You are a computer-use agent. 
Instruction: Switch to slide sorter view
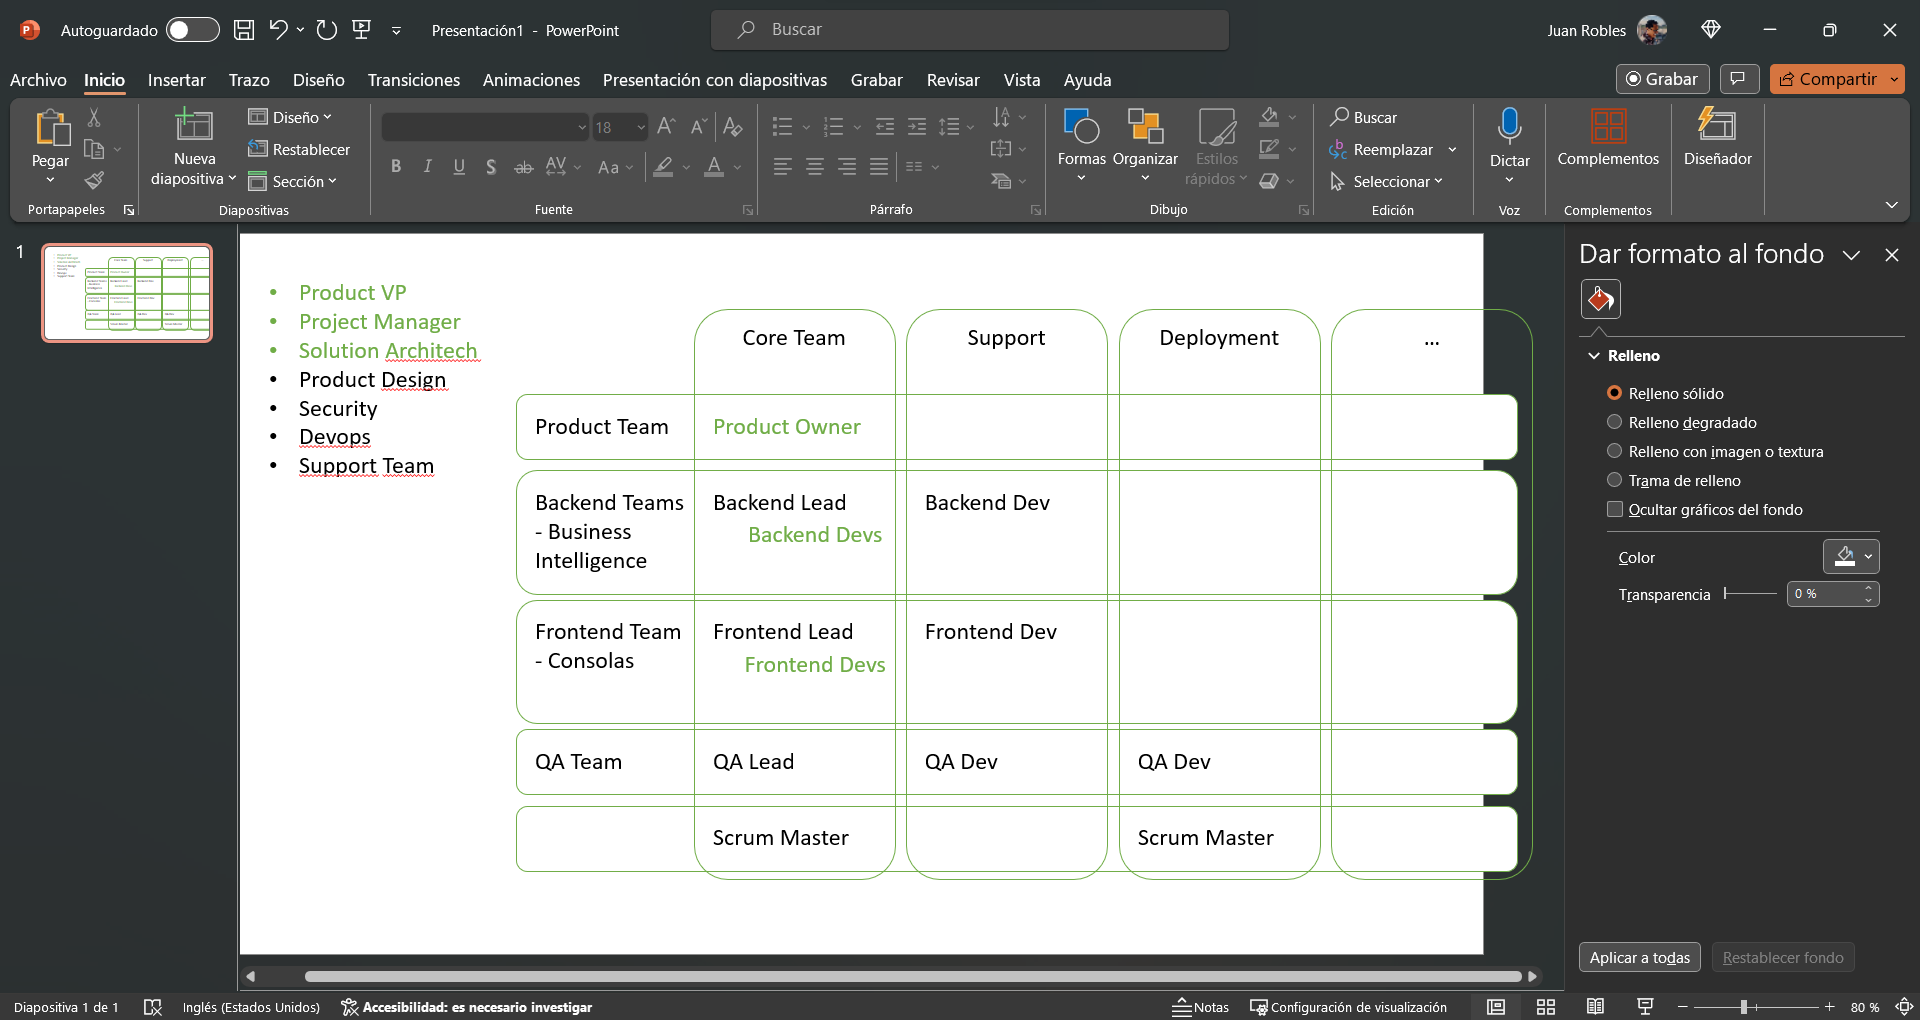pos(1546,1007)
